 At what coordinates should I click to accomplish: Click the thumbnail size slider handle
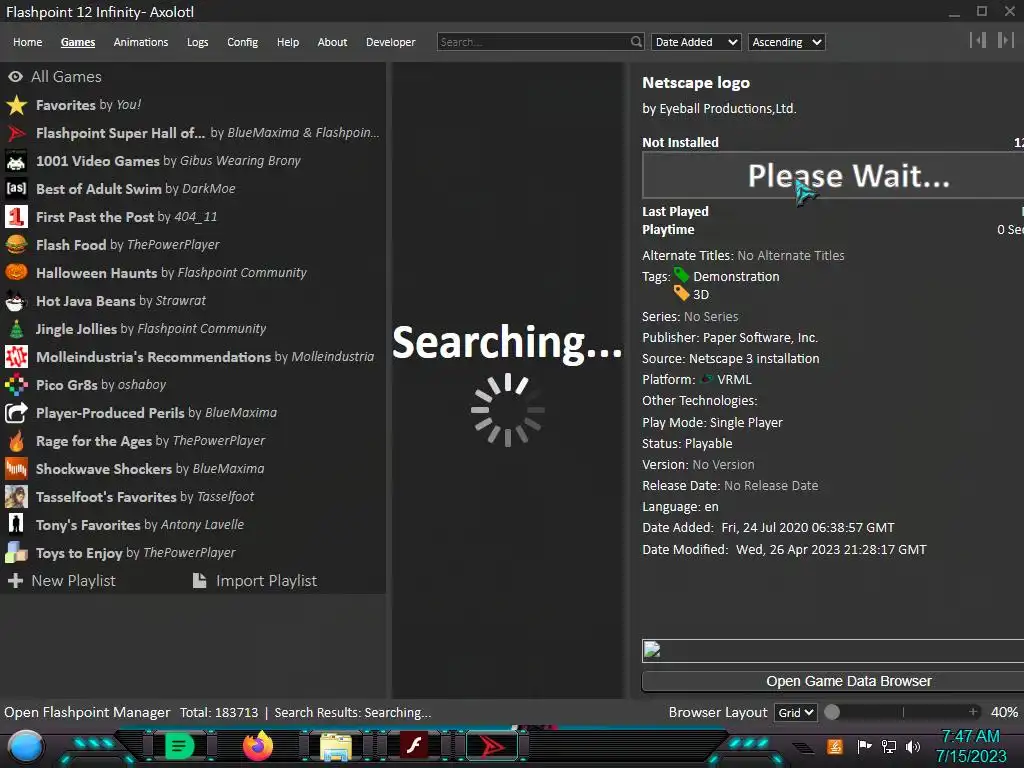832,712
